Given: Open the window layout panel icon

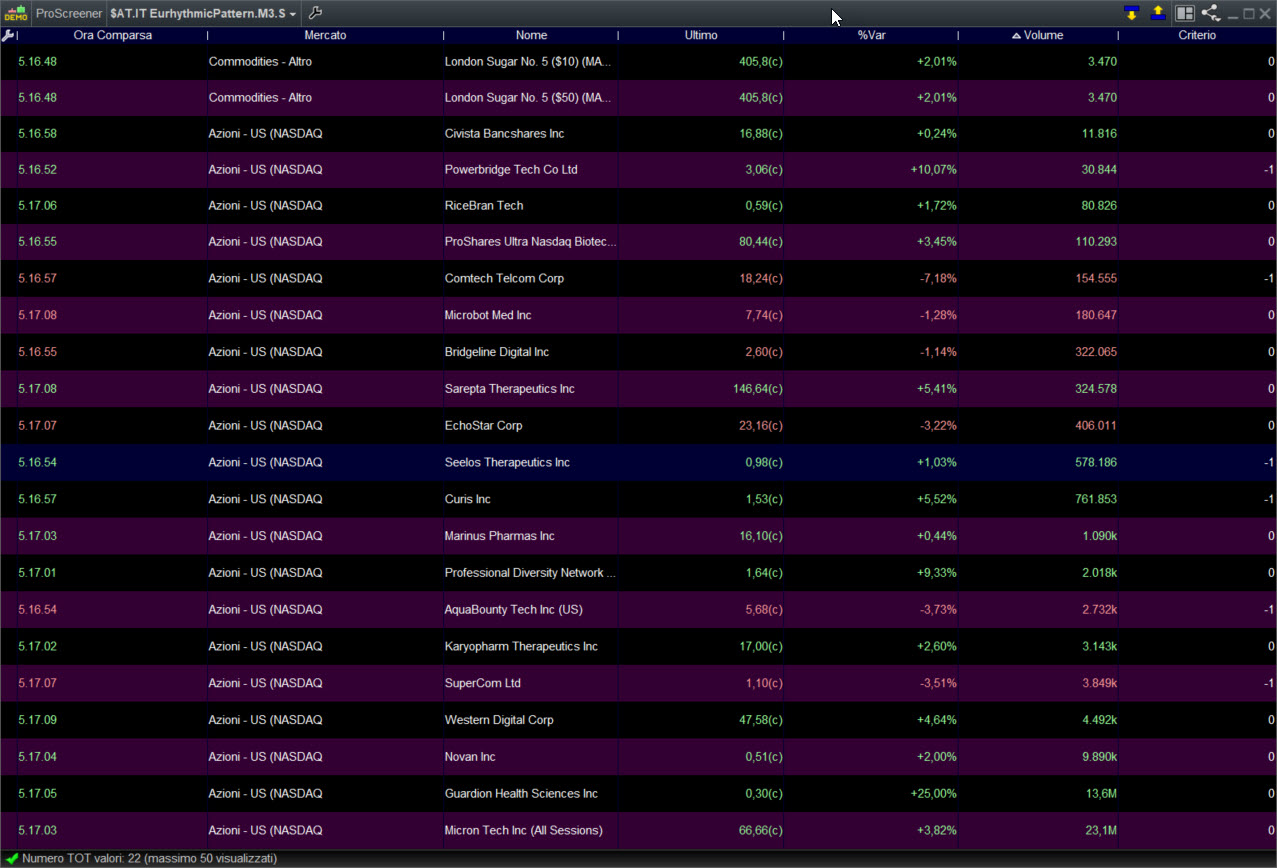Looking at the screenshot, I should pos(1185,13).
